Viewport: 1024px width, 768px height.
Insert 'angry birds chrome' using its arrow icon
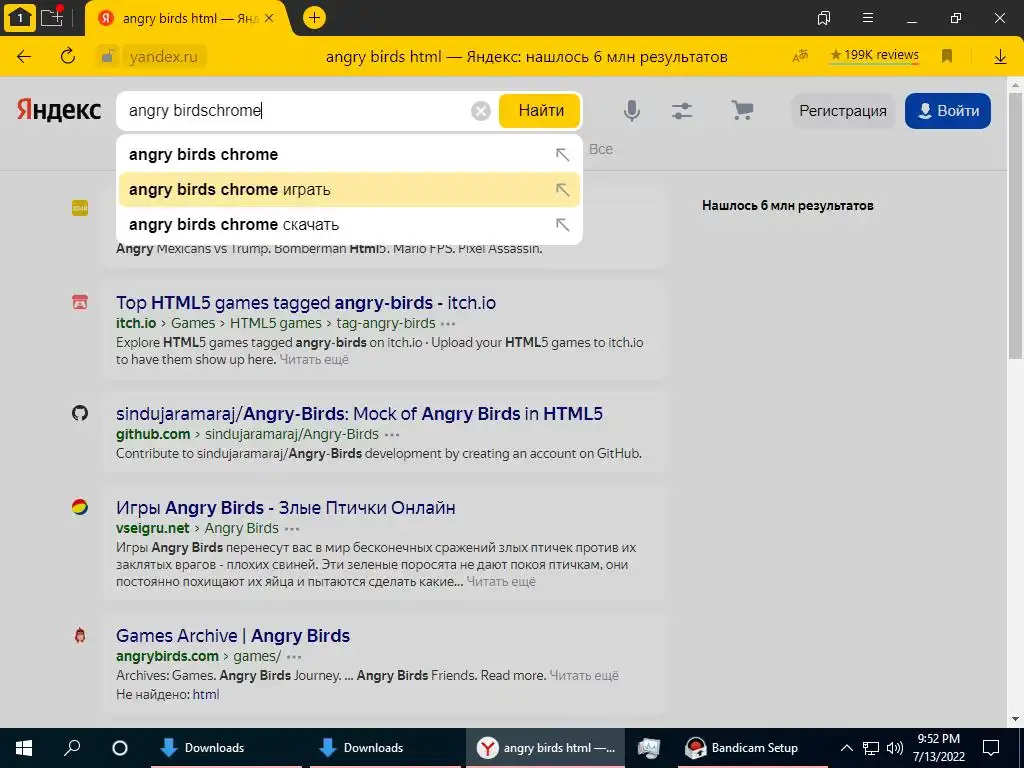562,155
